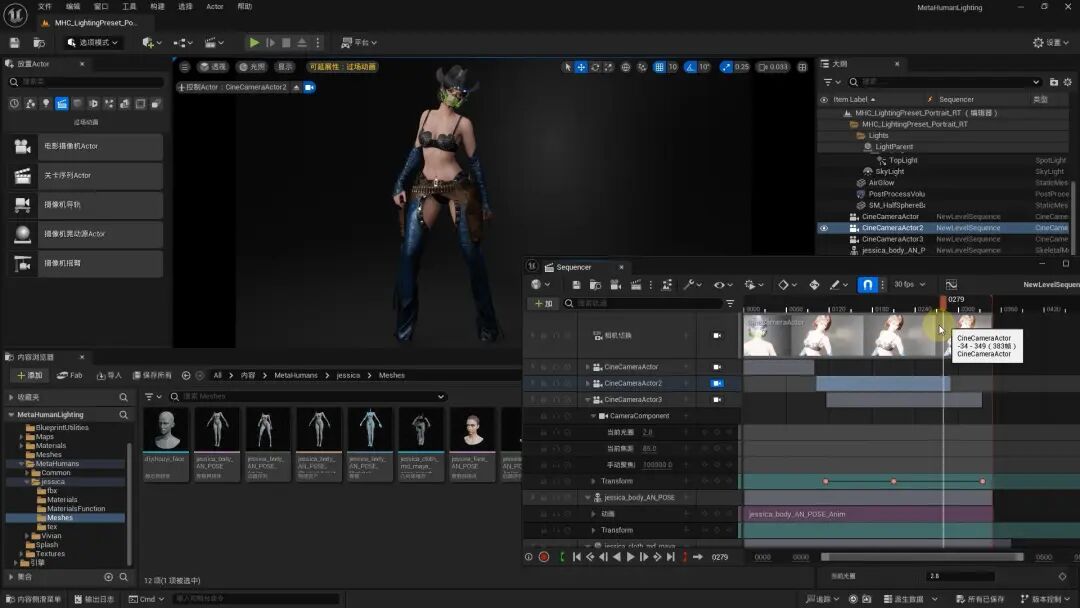1080x608 pixels.
Task: Click the Fab button in Content Browser
Action: tap(70, 375)
